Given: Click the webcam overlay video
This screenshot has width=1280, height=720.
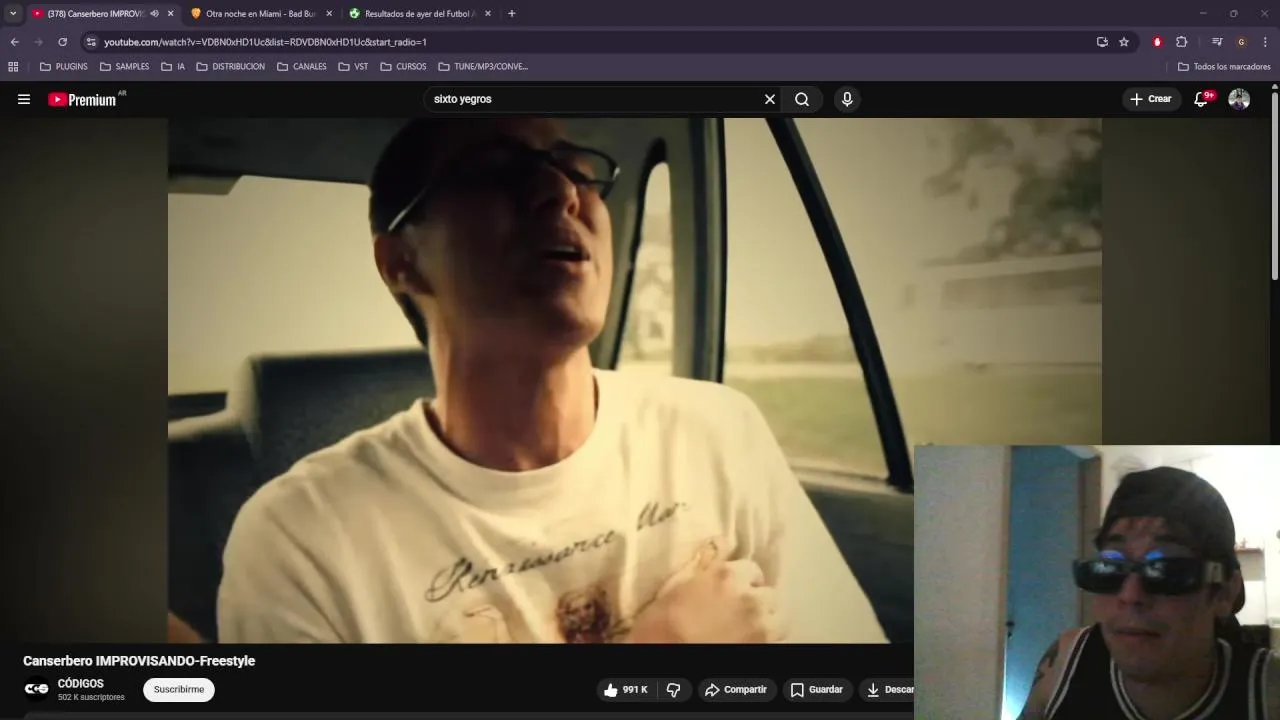Looking at the screenshot, I should (1097, 583).
